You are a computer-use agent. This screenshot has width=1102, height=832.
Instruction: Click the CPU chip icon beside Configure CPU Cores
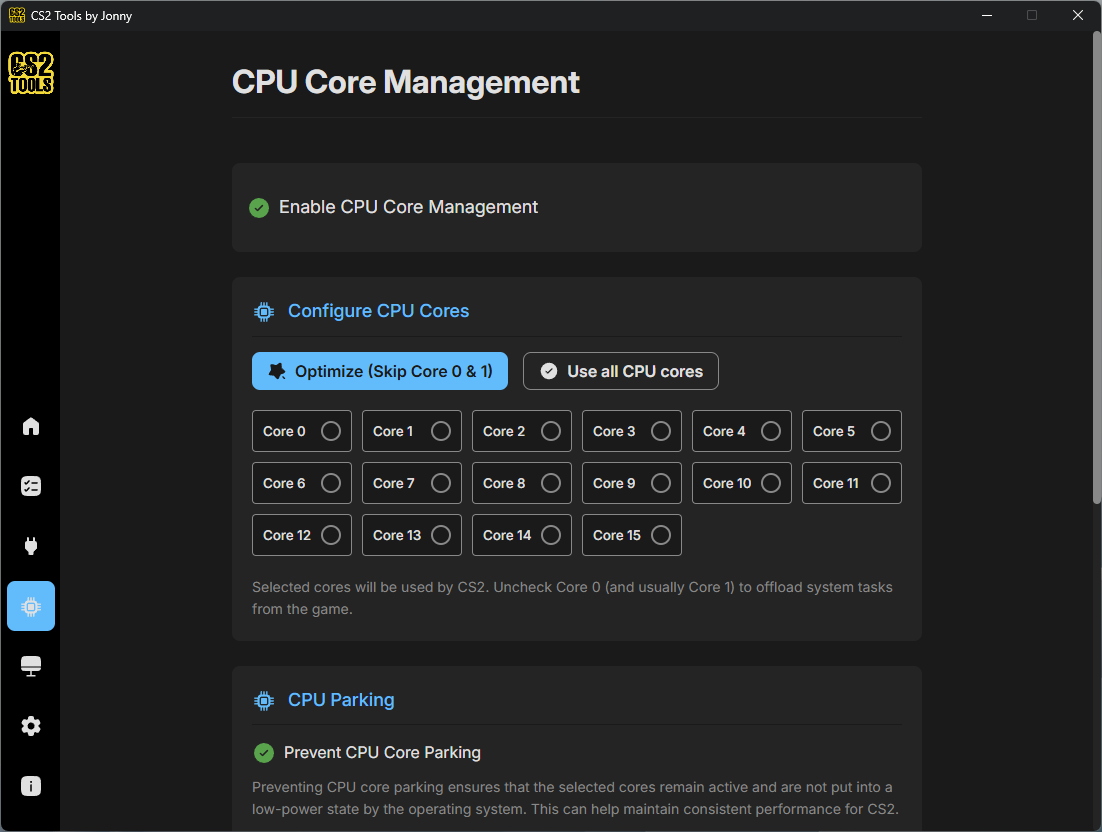pyautogui.click(x=263, y=311)
